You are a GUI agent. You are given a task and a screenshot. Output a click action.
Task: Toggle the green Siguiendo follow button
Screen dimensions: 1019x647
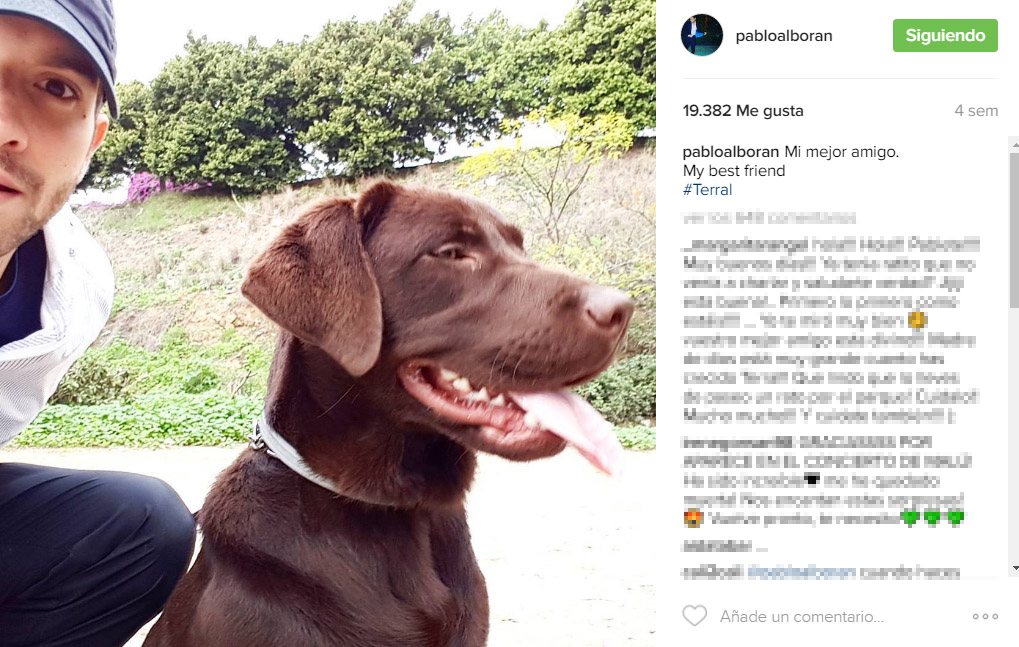pyautogui.click(x=945, y=35)
